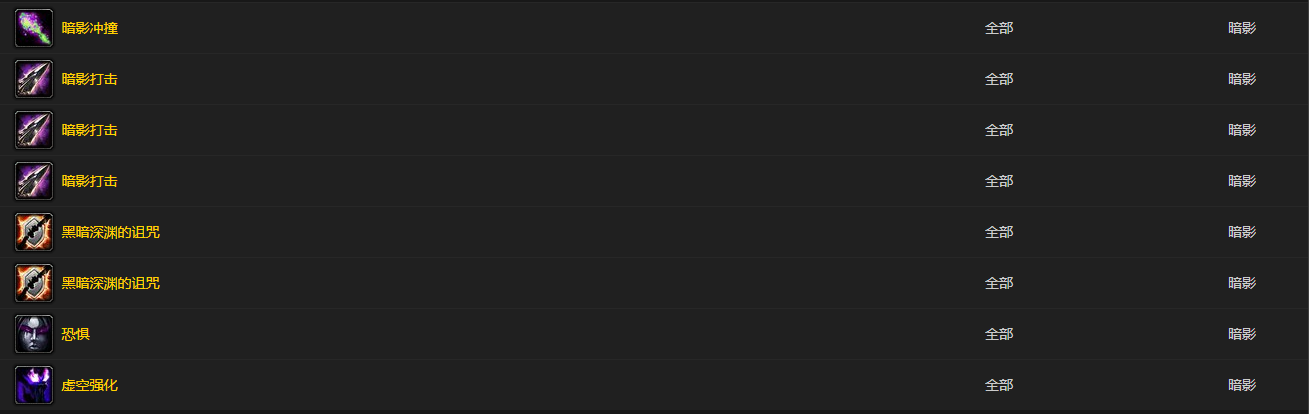Click 全部 in the 虚空强化 row
This screenshot has width=1309, height=414.
click(999, 385)
